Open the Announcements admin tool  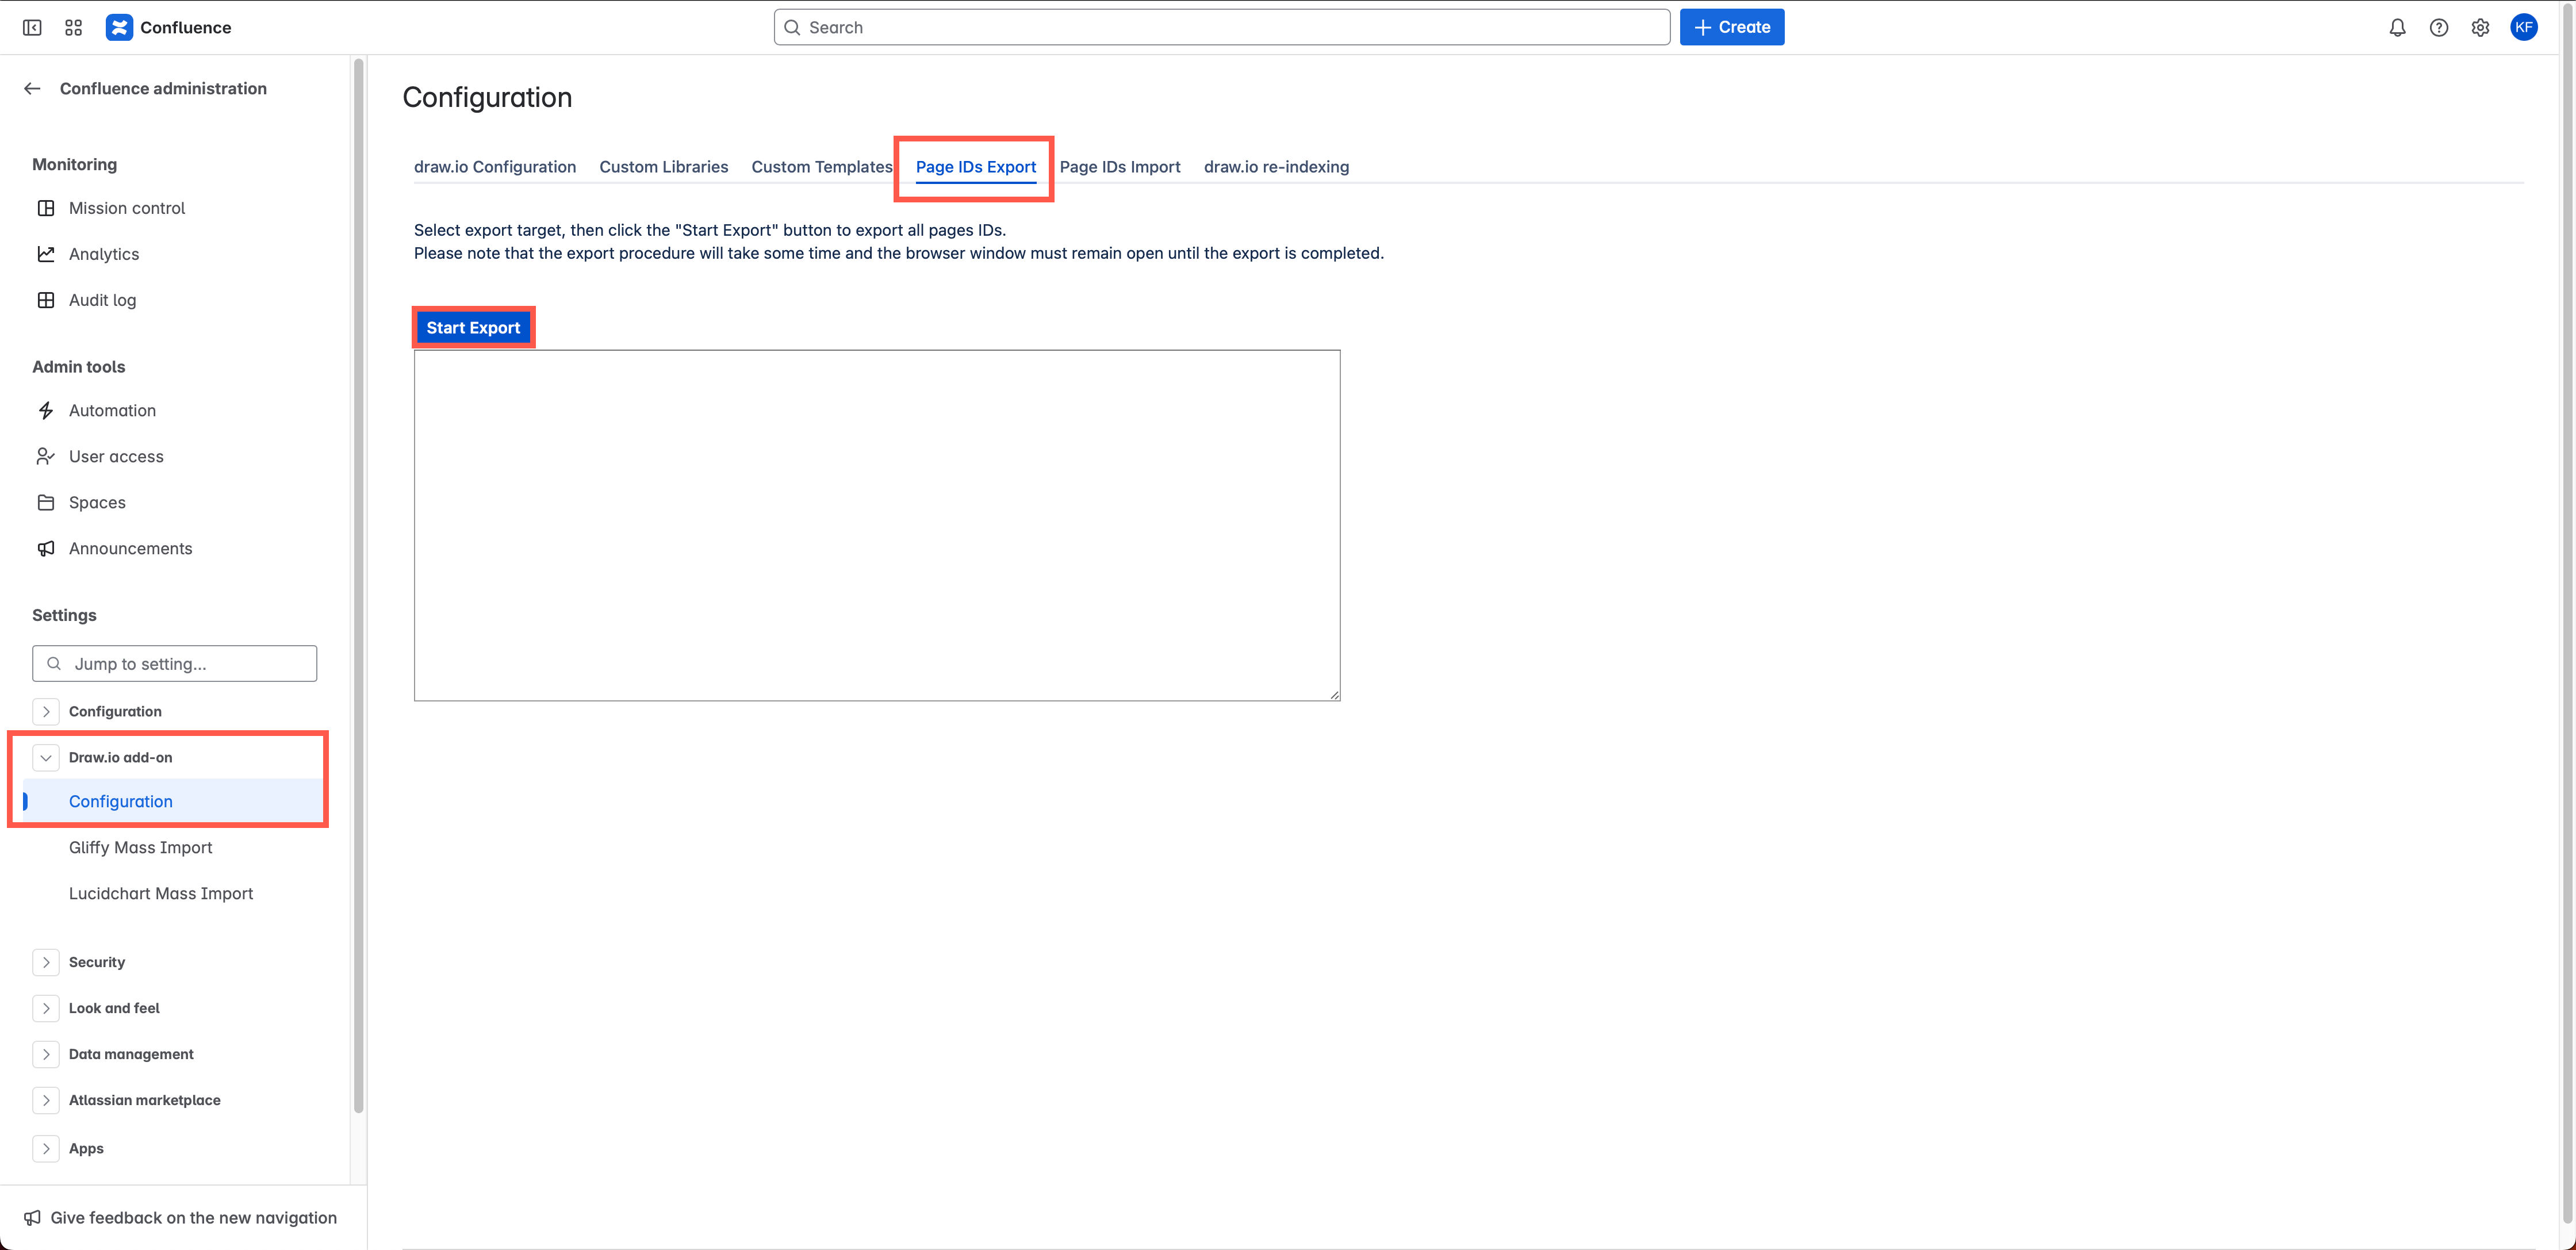[x=130, y=548]
